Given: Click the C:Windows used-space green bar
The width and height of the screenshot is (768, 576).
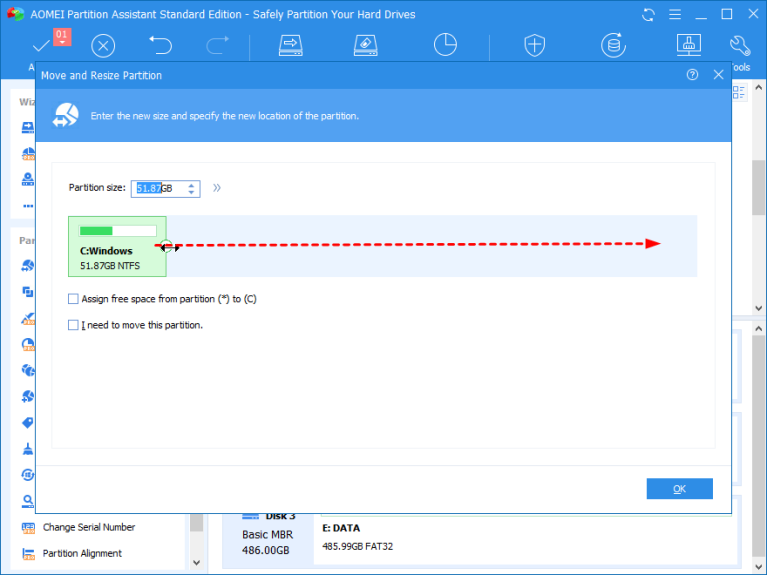Looking at the screenshot, I should click(96, 231).
